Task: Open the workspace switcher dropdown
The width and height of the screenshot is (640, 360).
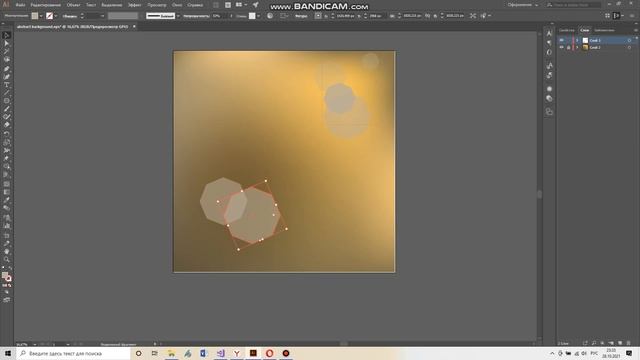Action: [523, 5]
